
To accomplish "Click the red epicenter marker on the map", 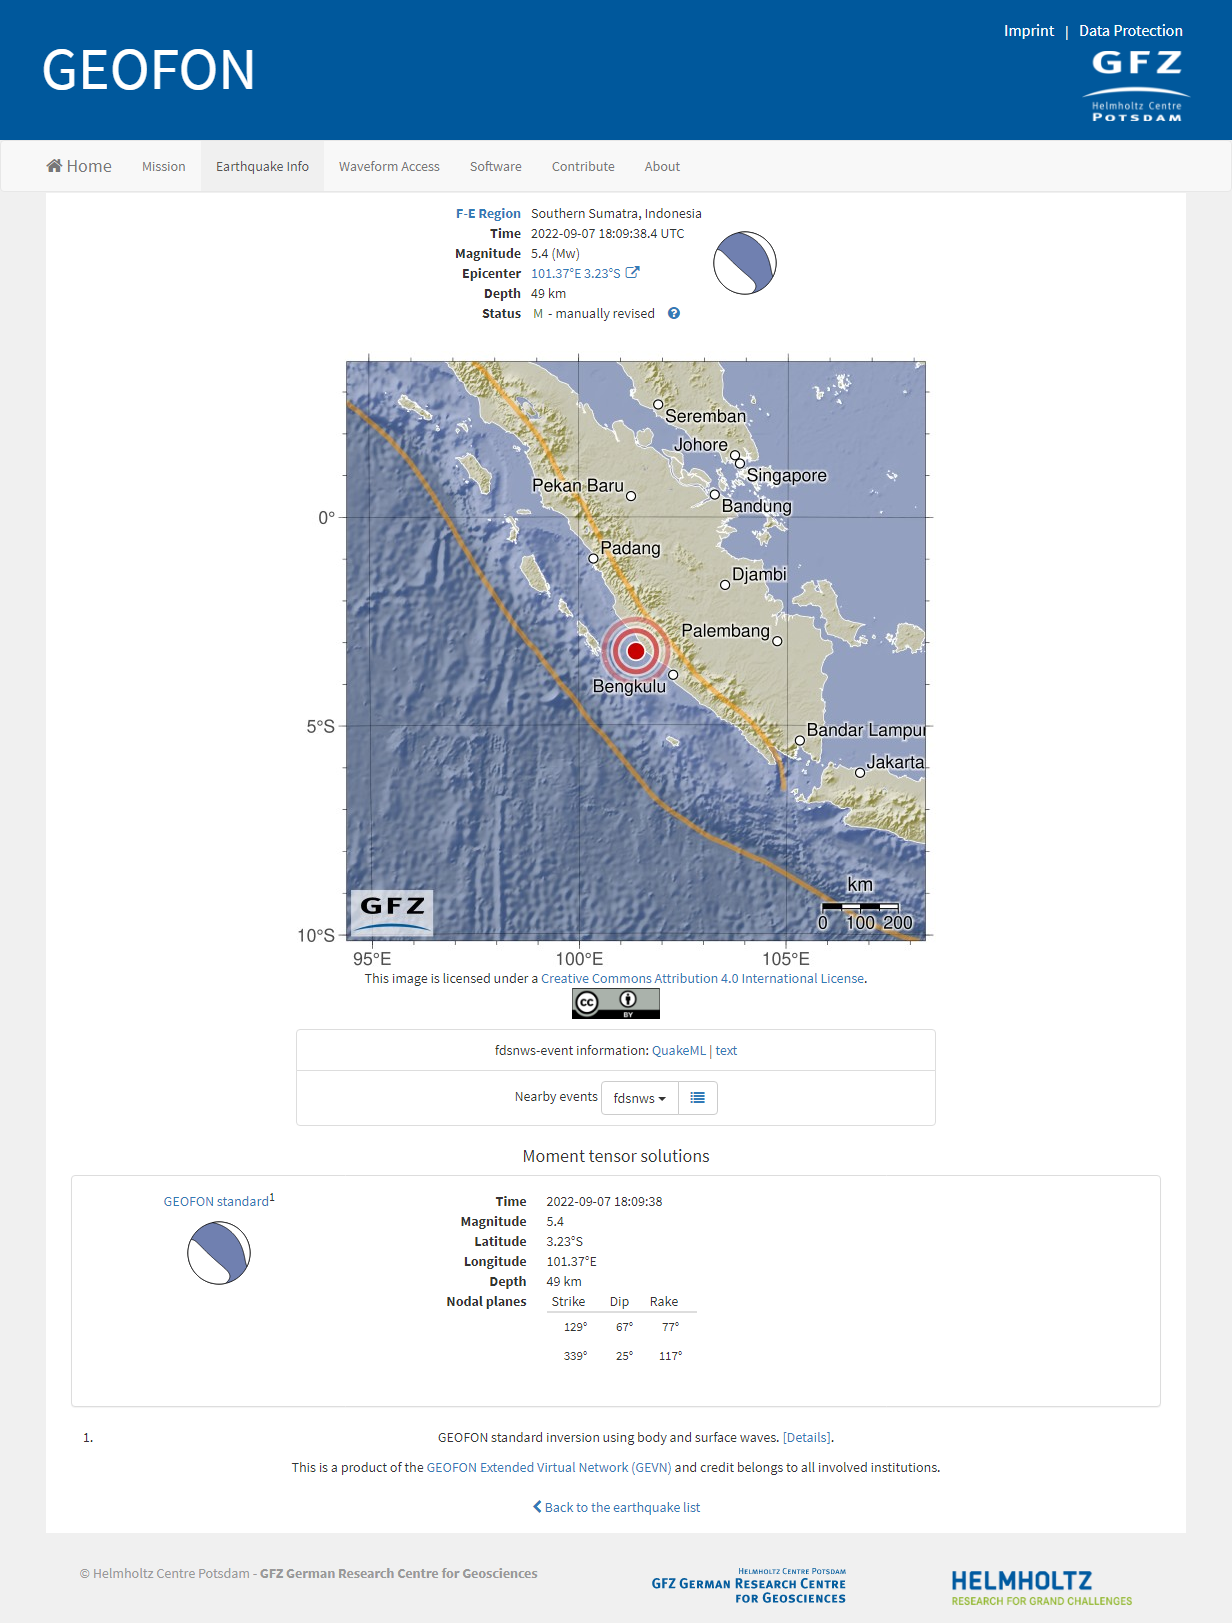I will [x=636, y=651].
